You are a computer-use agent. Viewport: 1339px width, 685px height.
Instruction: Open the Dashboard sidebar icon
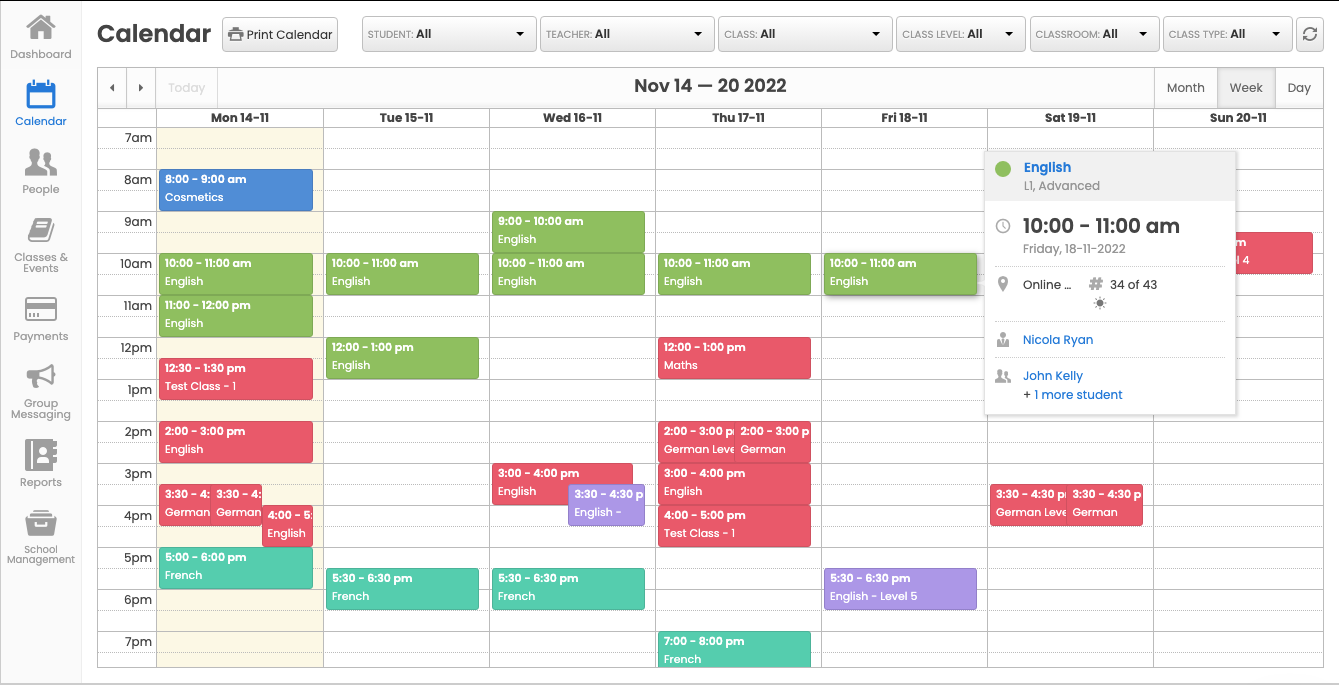[x=41, y=28]
